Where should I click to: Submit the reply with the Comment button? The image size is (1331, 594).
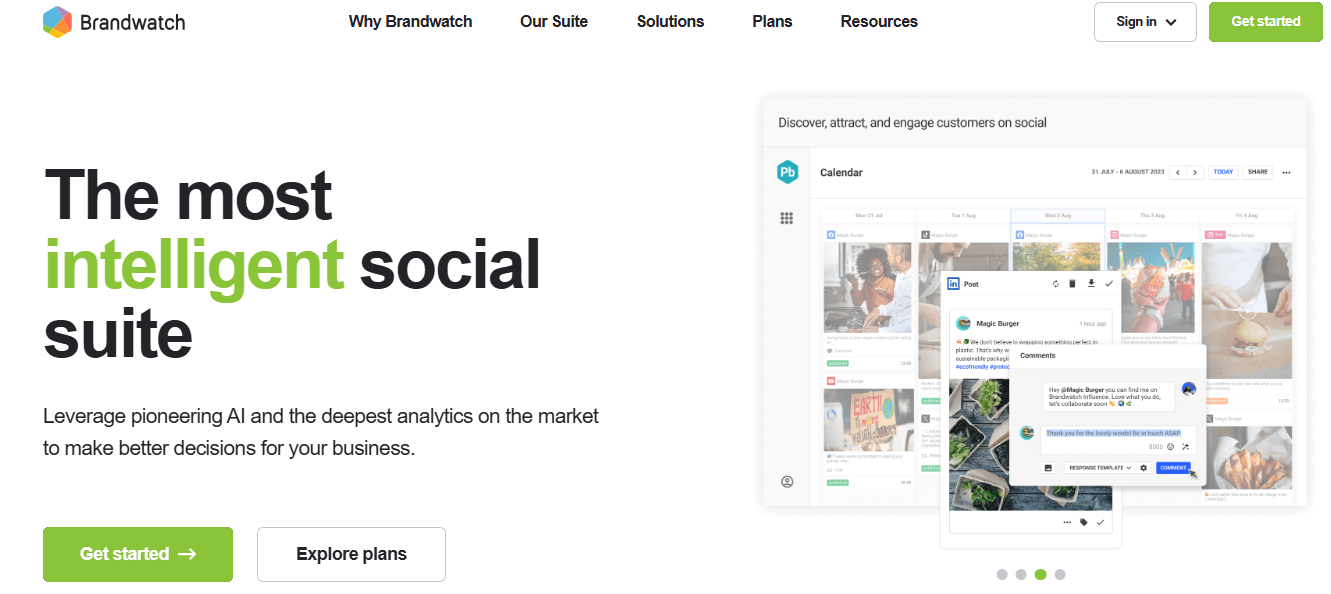tap(1174, 468)
